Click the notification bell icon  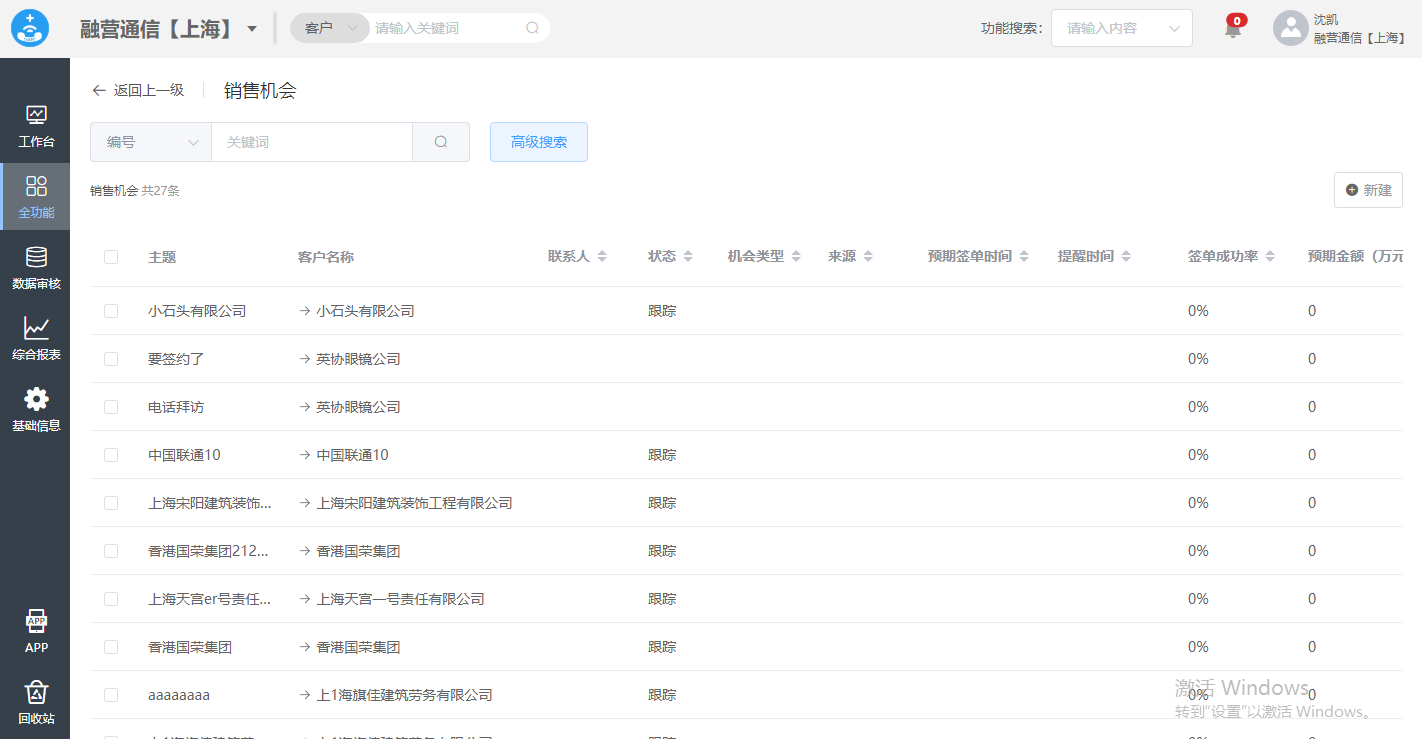pyautogui.click(x=1233, y=29)
